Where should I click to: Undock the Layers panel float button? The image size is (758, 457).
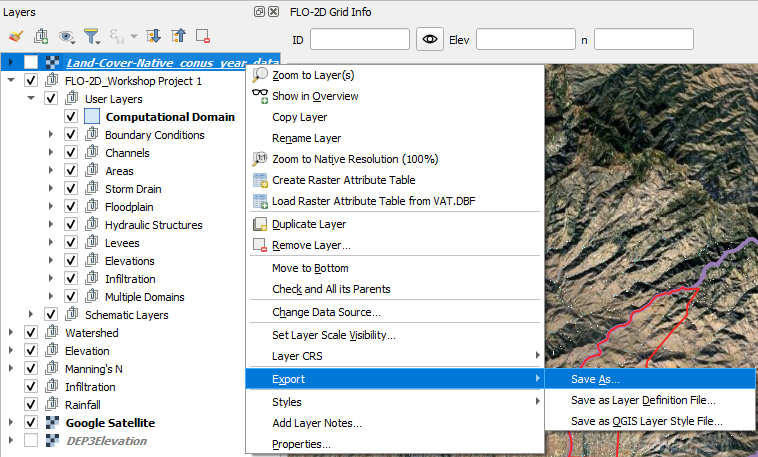click(260, 12)
